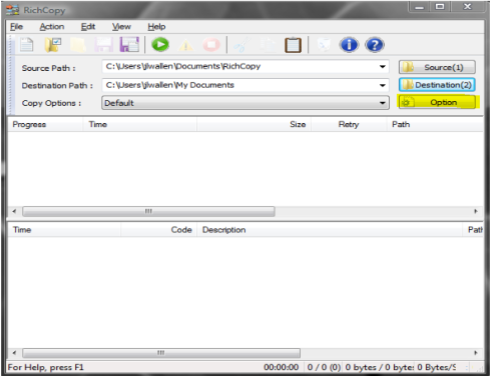Click the blue question mark Help icon
Viewport: 490px width, 376px height.
(x=374, y=45)
